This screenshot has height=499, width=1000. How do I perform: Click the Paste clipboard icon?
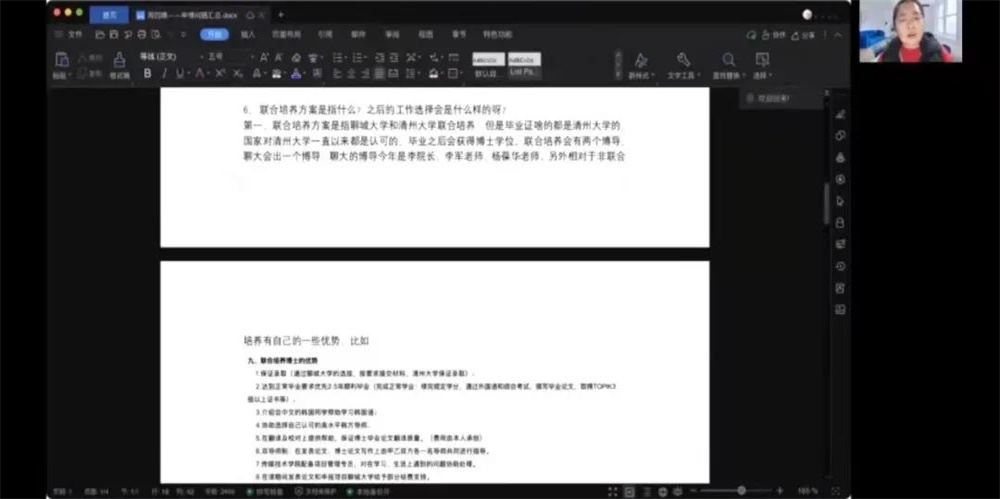[x=62, y=60]
